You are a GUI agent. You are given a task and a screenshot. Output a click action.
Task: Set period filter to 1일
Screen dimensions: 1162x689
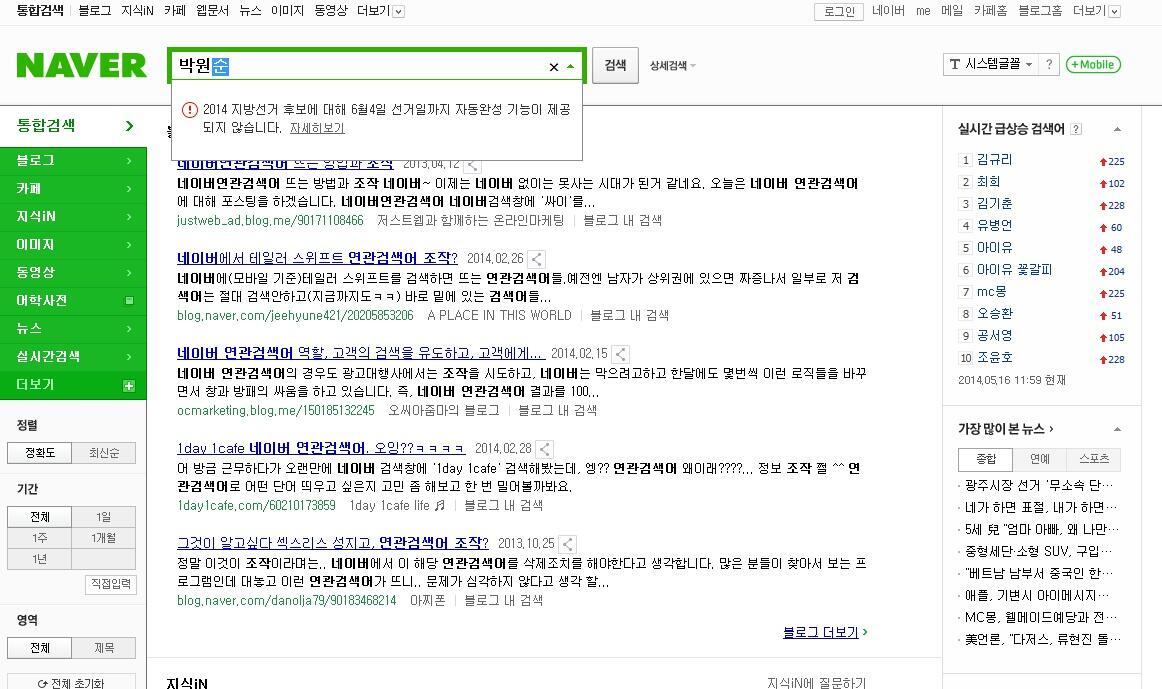point(104,517)
